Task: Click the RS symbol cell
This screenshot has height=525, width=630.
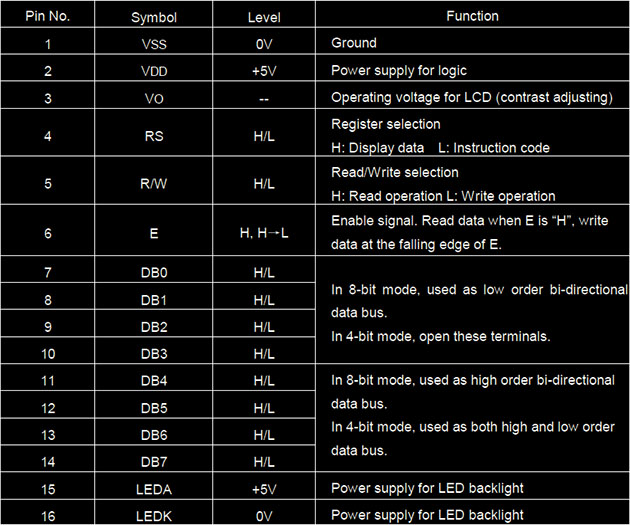Action: [152, 136]
